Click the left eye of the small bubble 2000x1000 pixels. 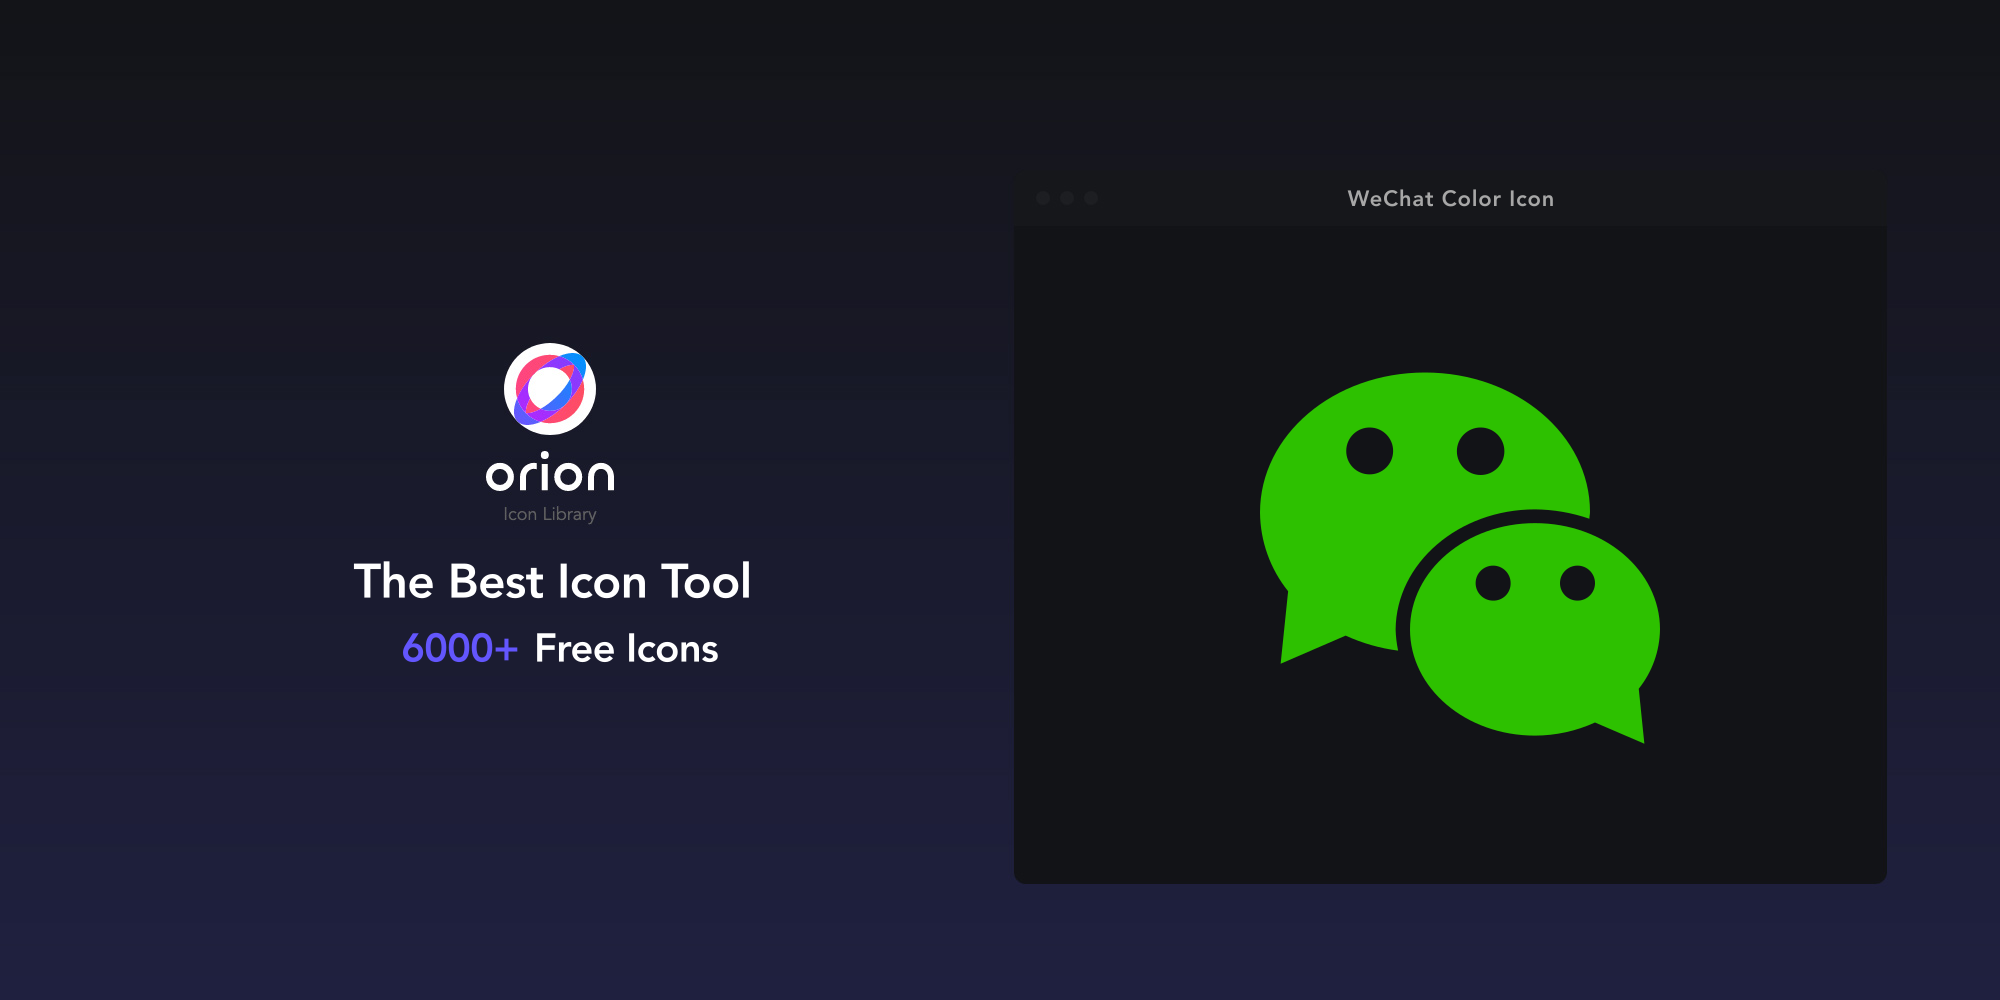(x=1493, y=583)
